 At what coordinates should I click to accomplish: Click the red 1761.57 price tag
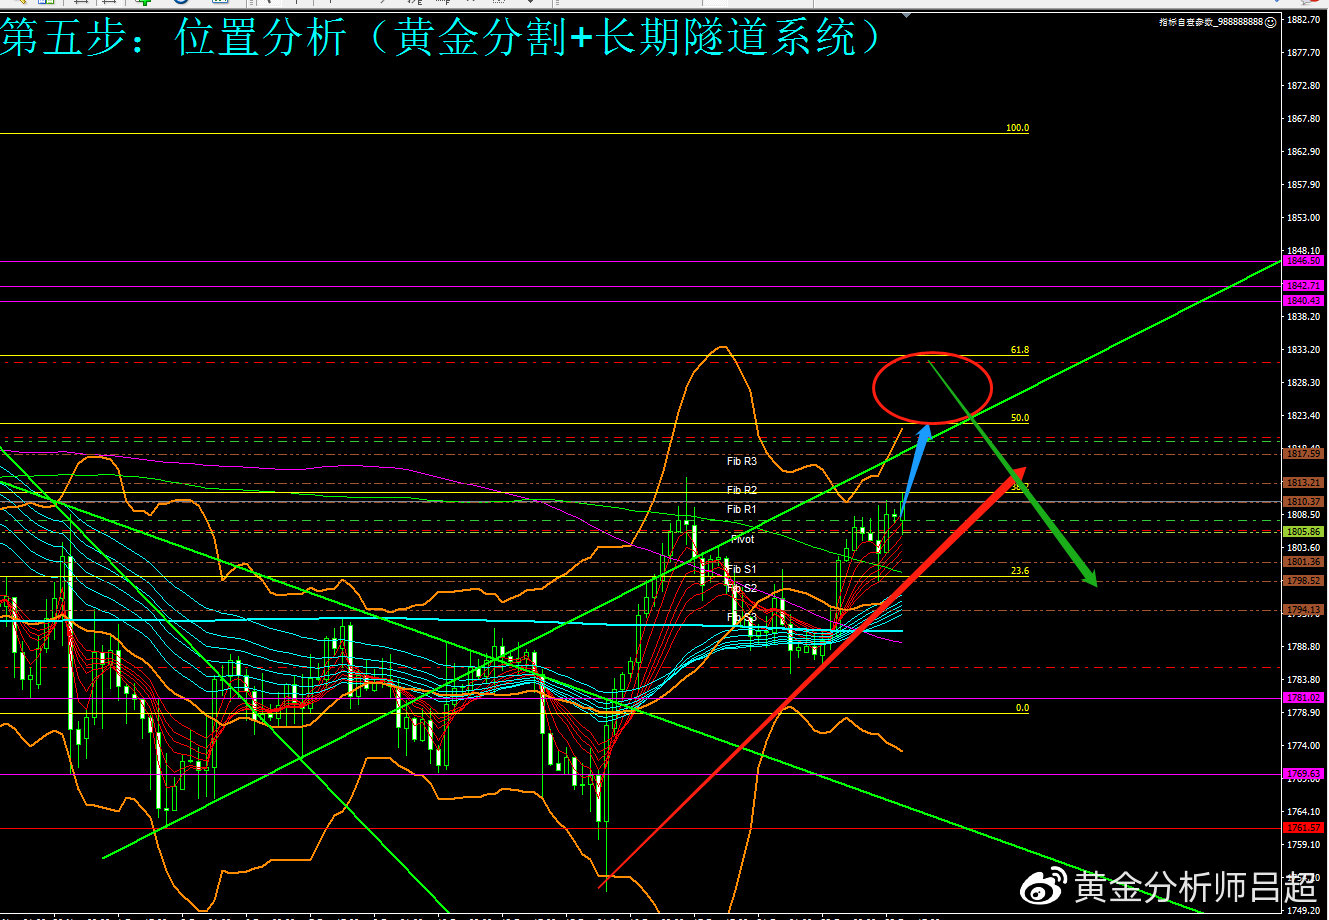[x=1306, y=828]
